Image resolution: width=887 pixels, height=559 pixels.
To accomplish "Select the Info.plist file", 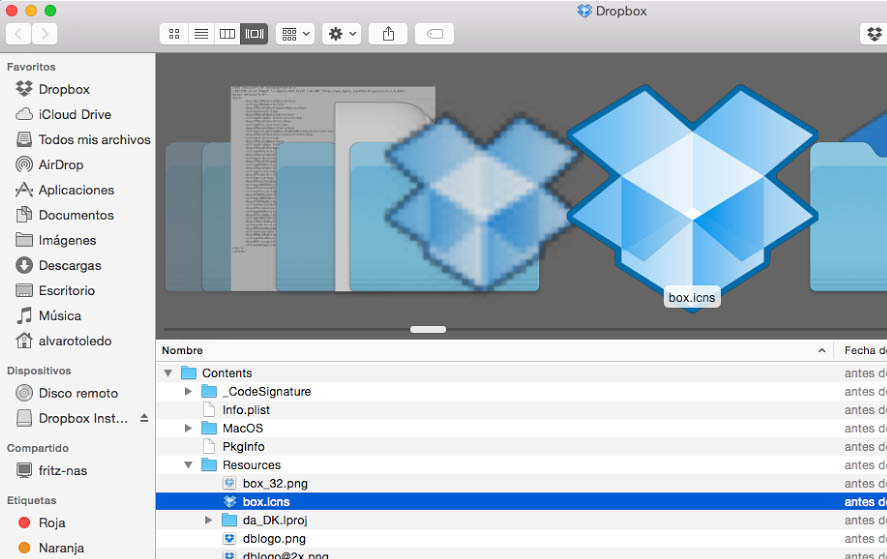I will [x=246, y=410].
